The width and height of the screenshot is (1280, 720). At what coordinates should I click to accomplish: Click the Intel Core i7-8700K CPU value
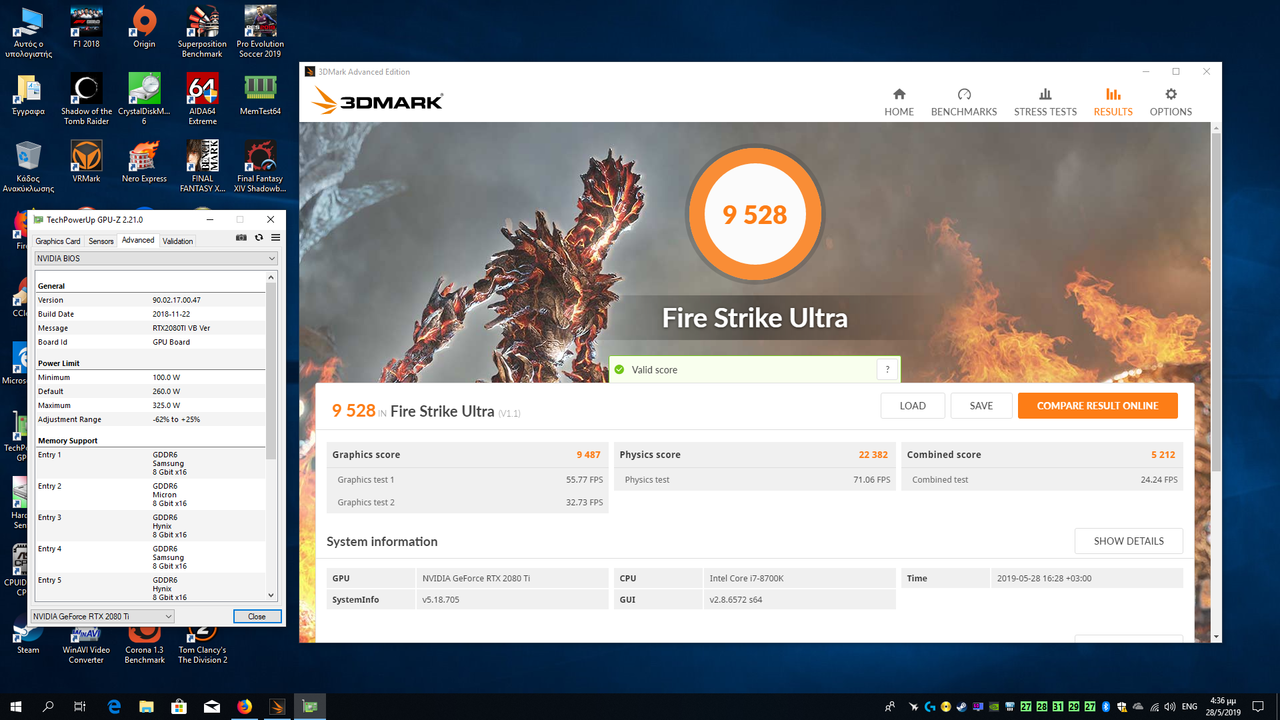[x=746, y=578]
